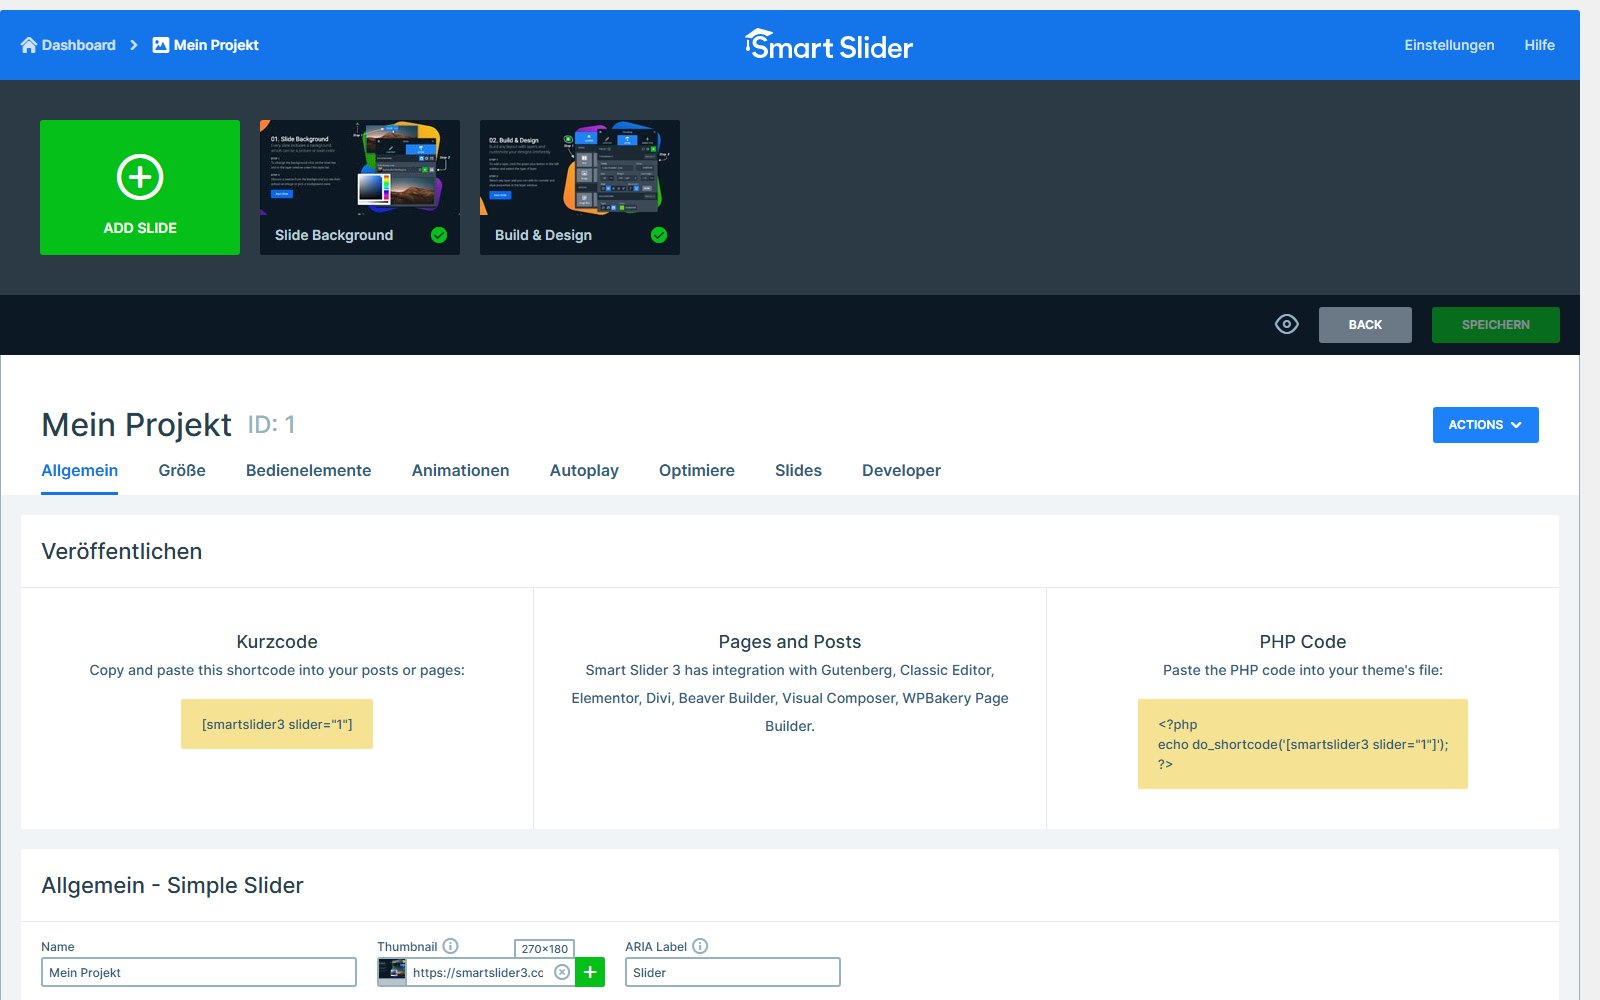This screenshot has height=1000, width=1600.
Task: Open the Bedienelemente tab
Action: 308,470
